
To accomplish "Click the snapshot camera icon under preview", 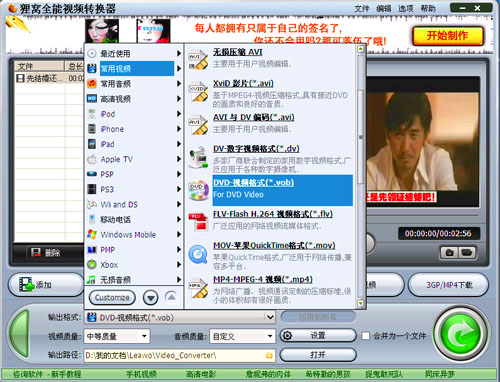I will tap(449, 253).
